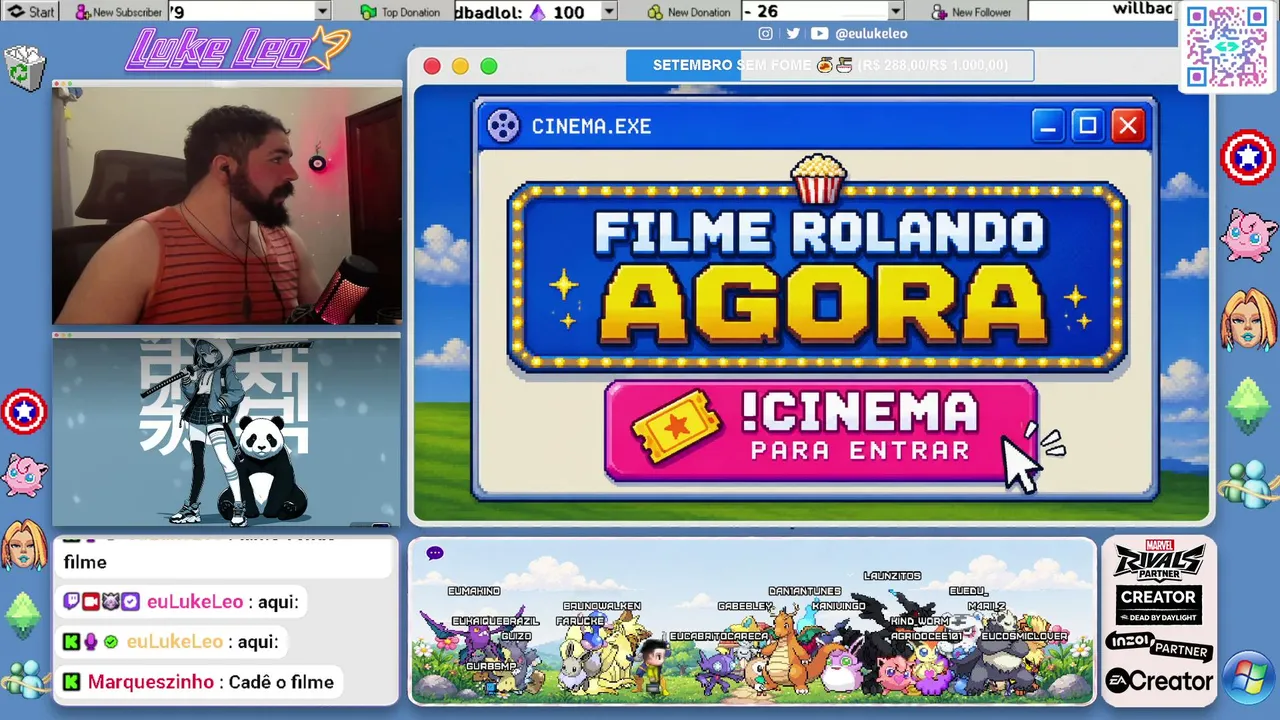Click the EUMAKINO name label
1280x720 pixels.
tap(474, 591)
